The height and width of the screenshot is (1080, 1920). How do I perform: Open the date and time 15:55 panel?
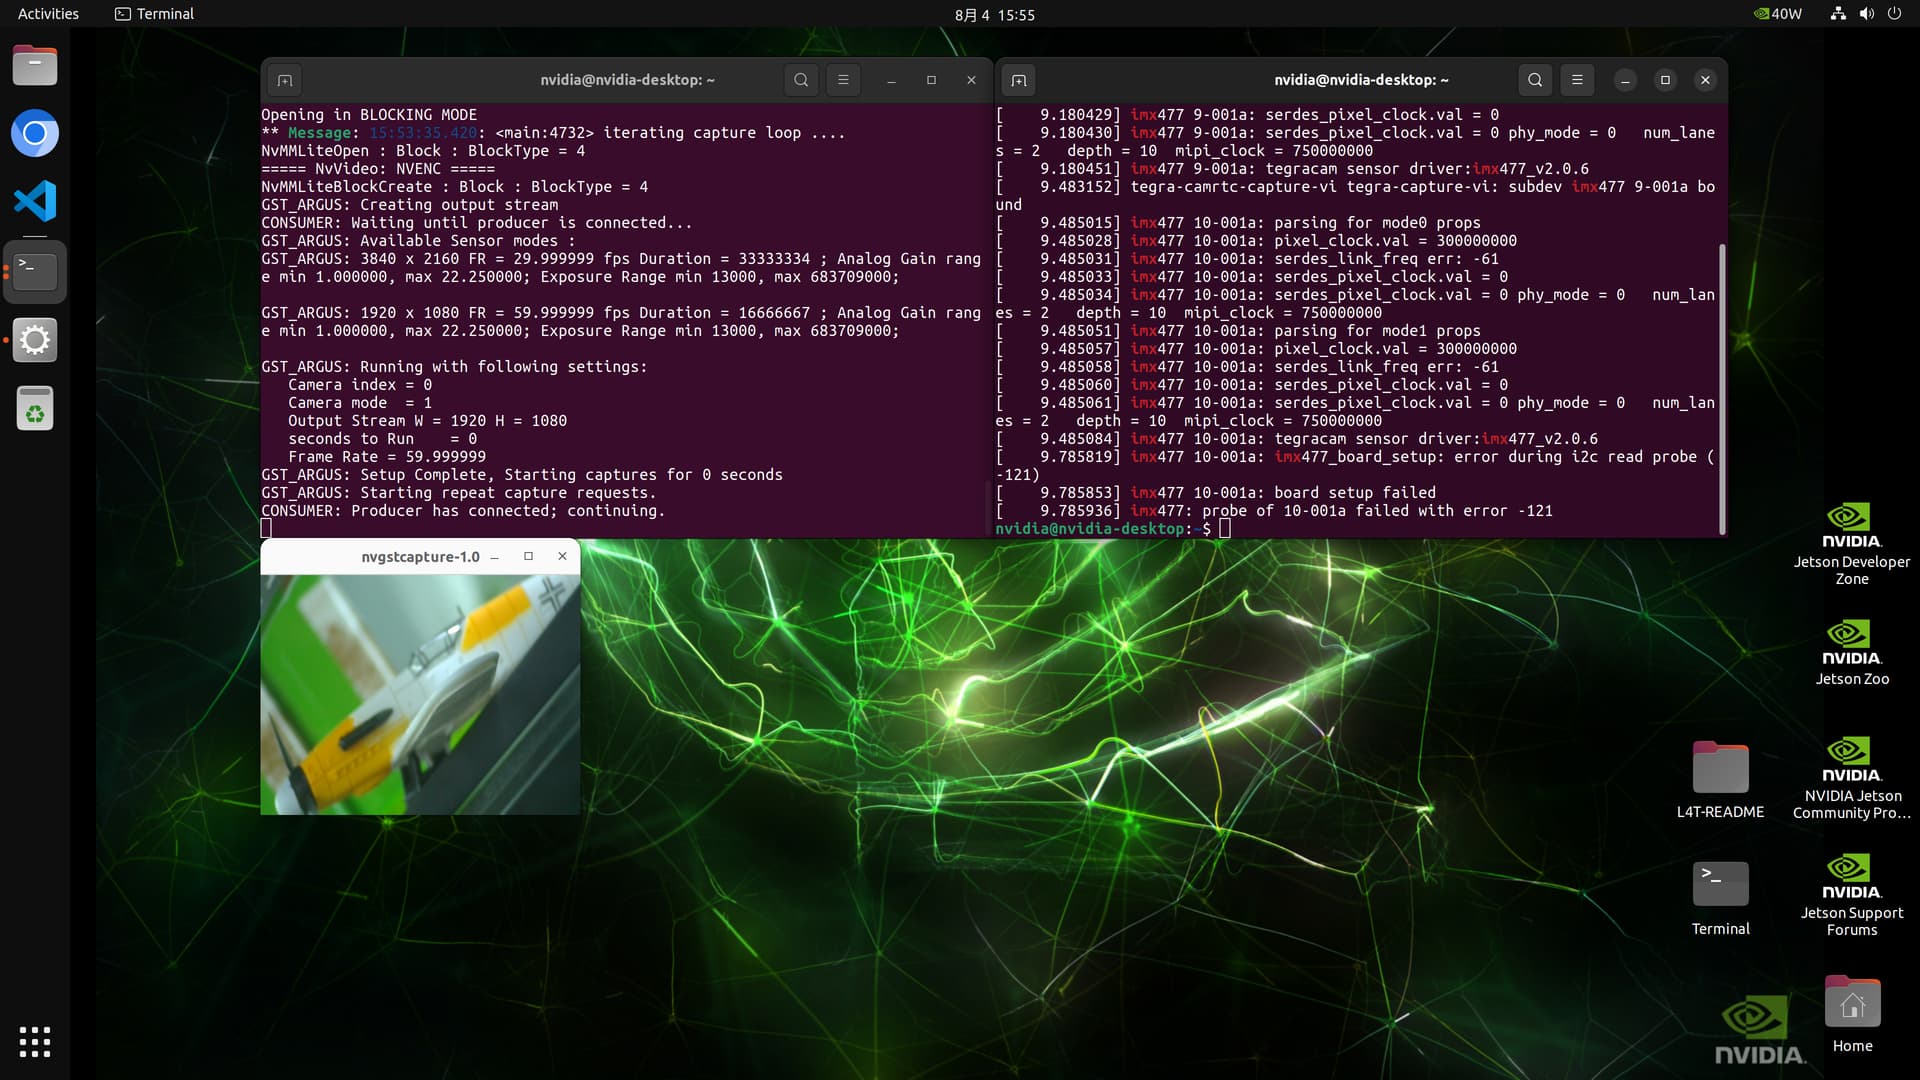pos(994,14)
